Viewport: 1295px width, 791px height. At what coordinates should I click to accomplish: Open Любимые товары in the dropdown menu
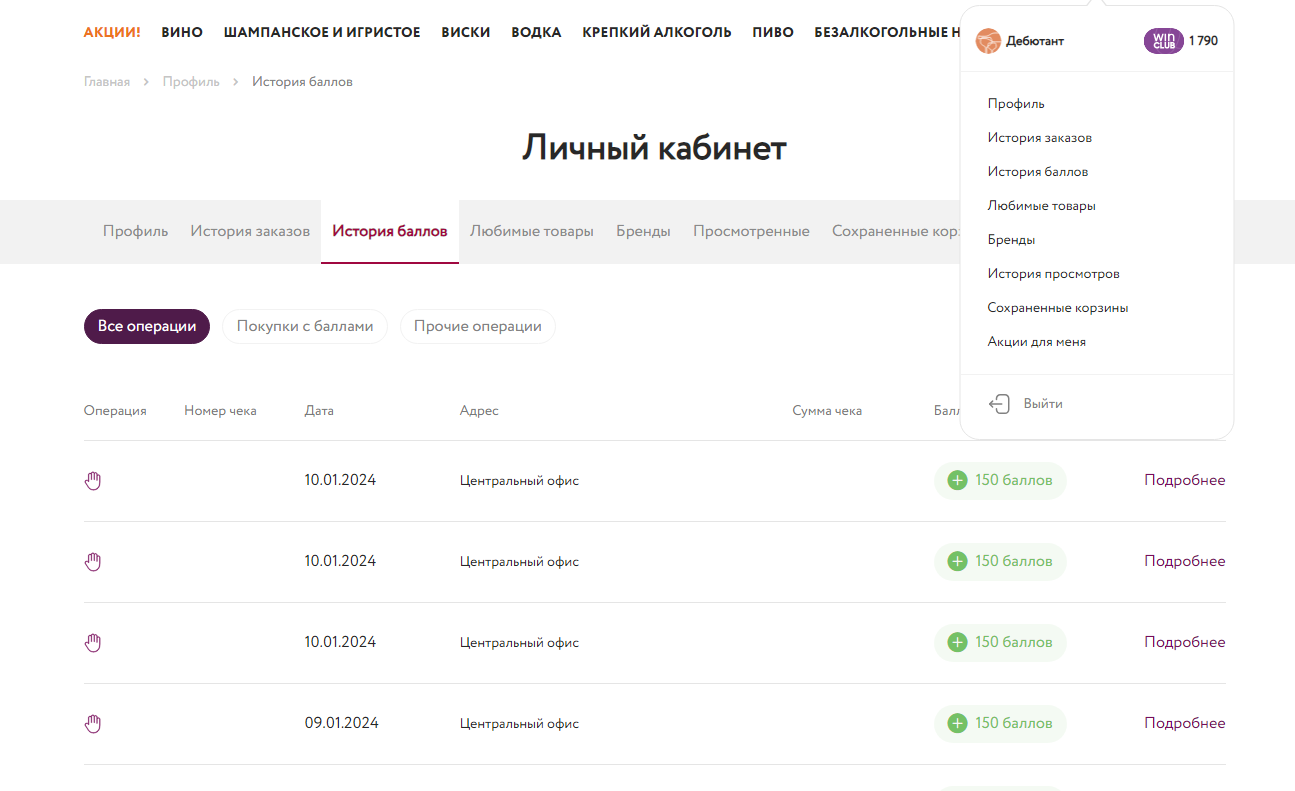[x=1042, y=206]
